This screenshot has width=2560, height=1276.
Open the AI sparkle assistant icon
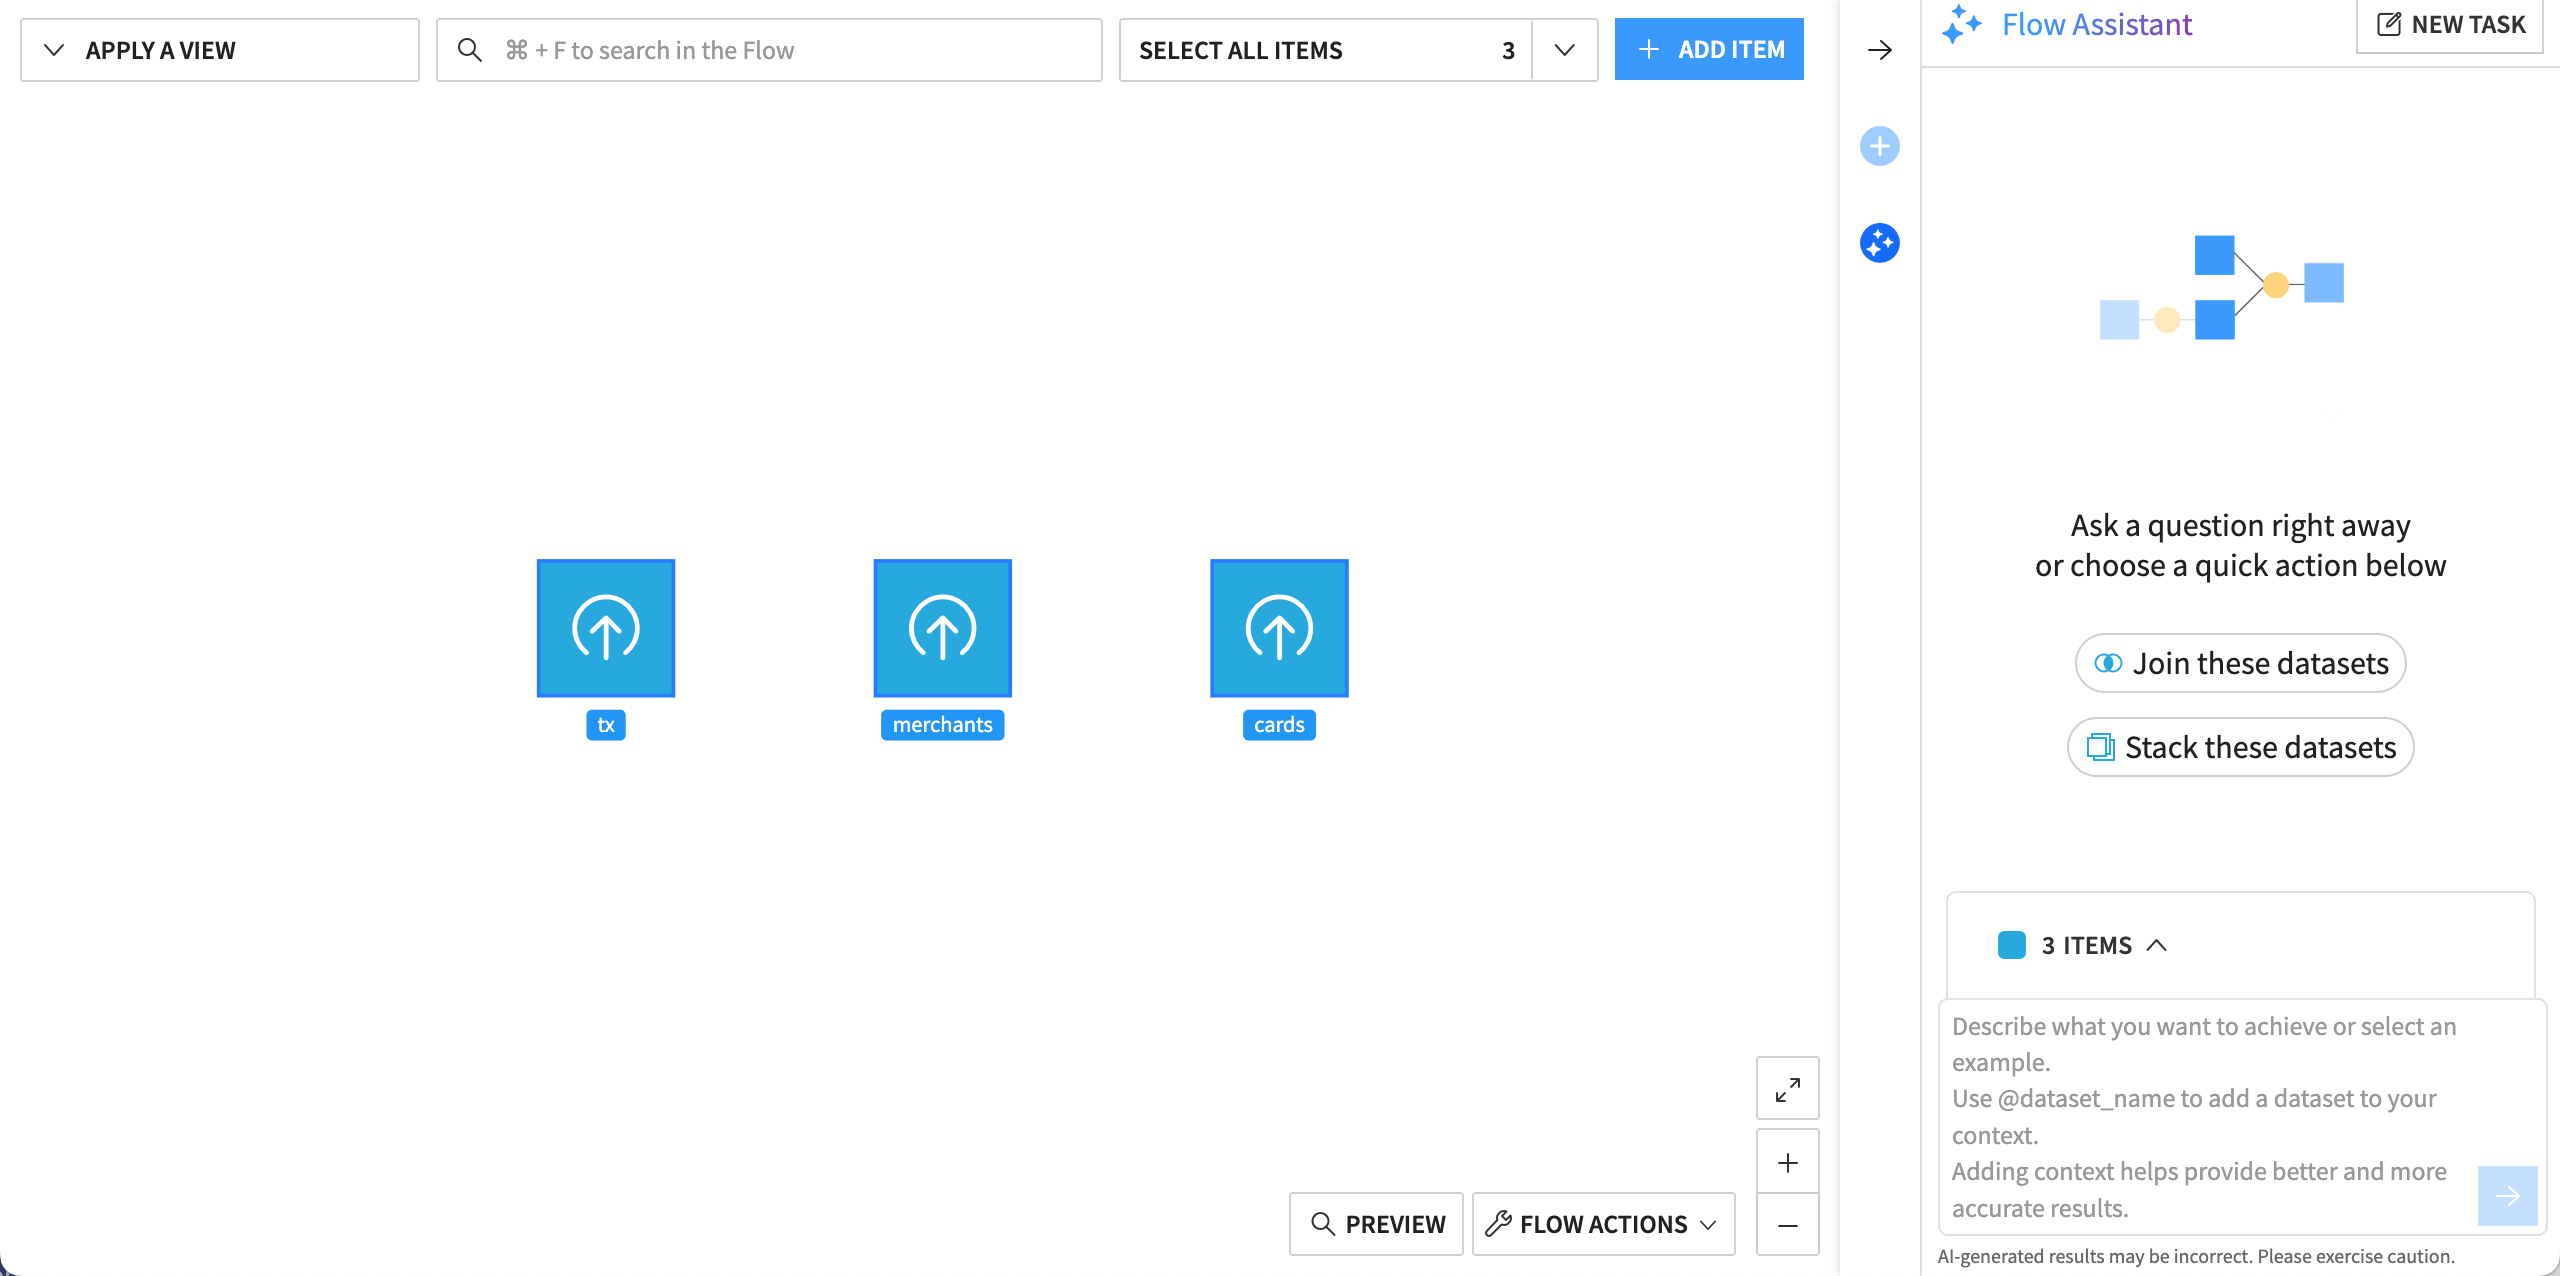point(1880,243)
